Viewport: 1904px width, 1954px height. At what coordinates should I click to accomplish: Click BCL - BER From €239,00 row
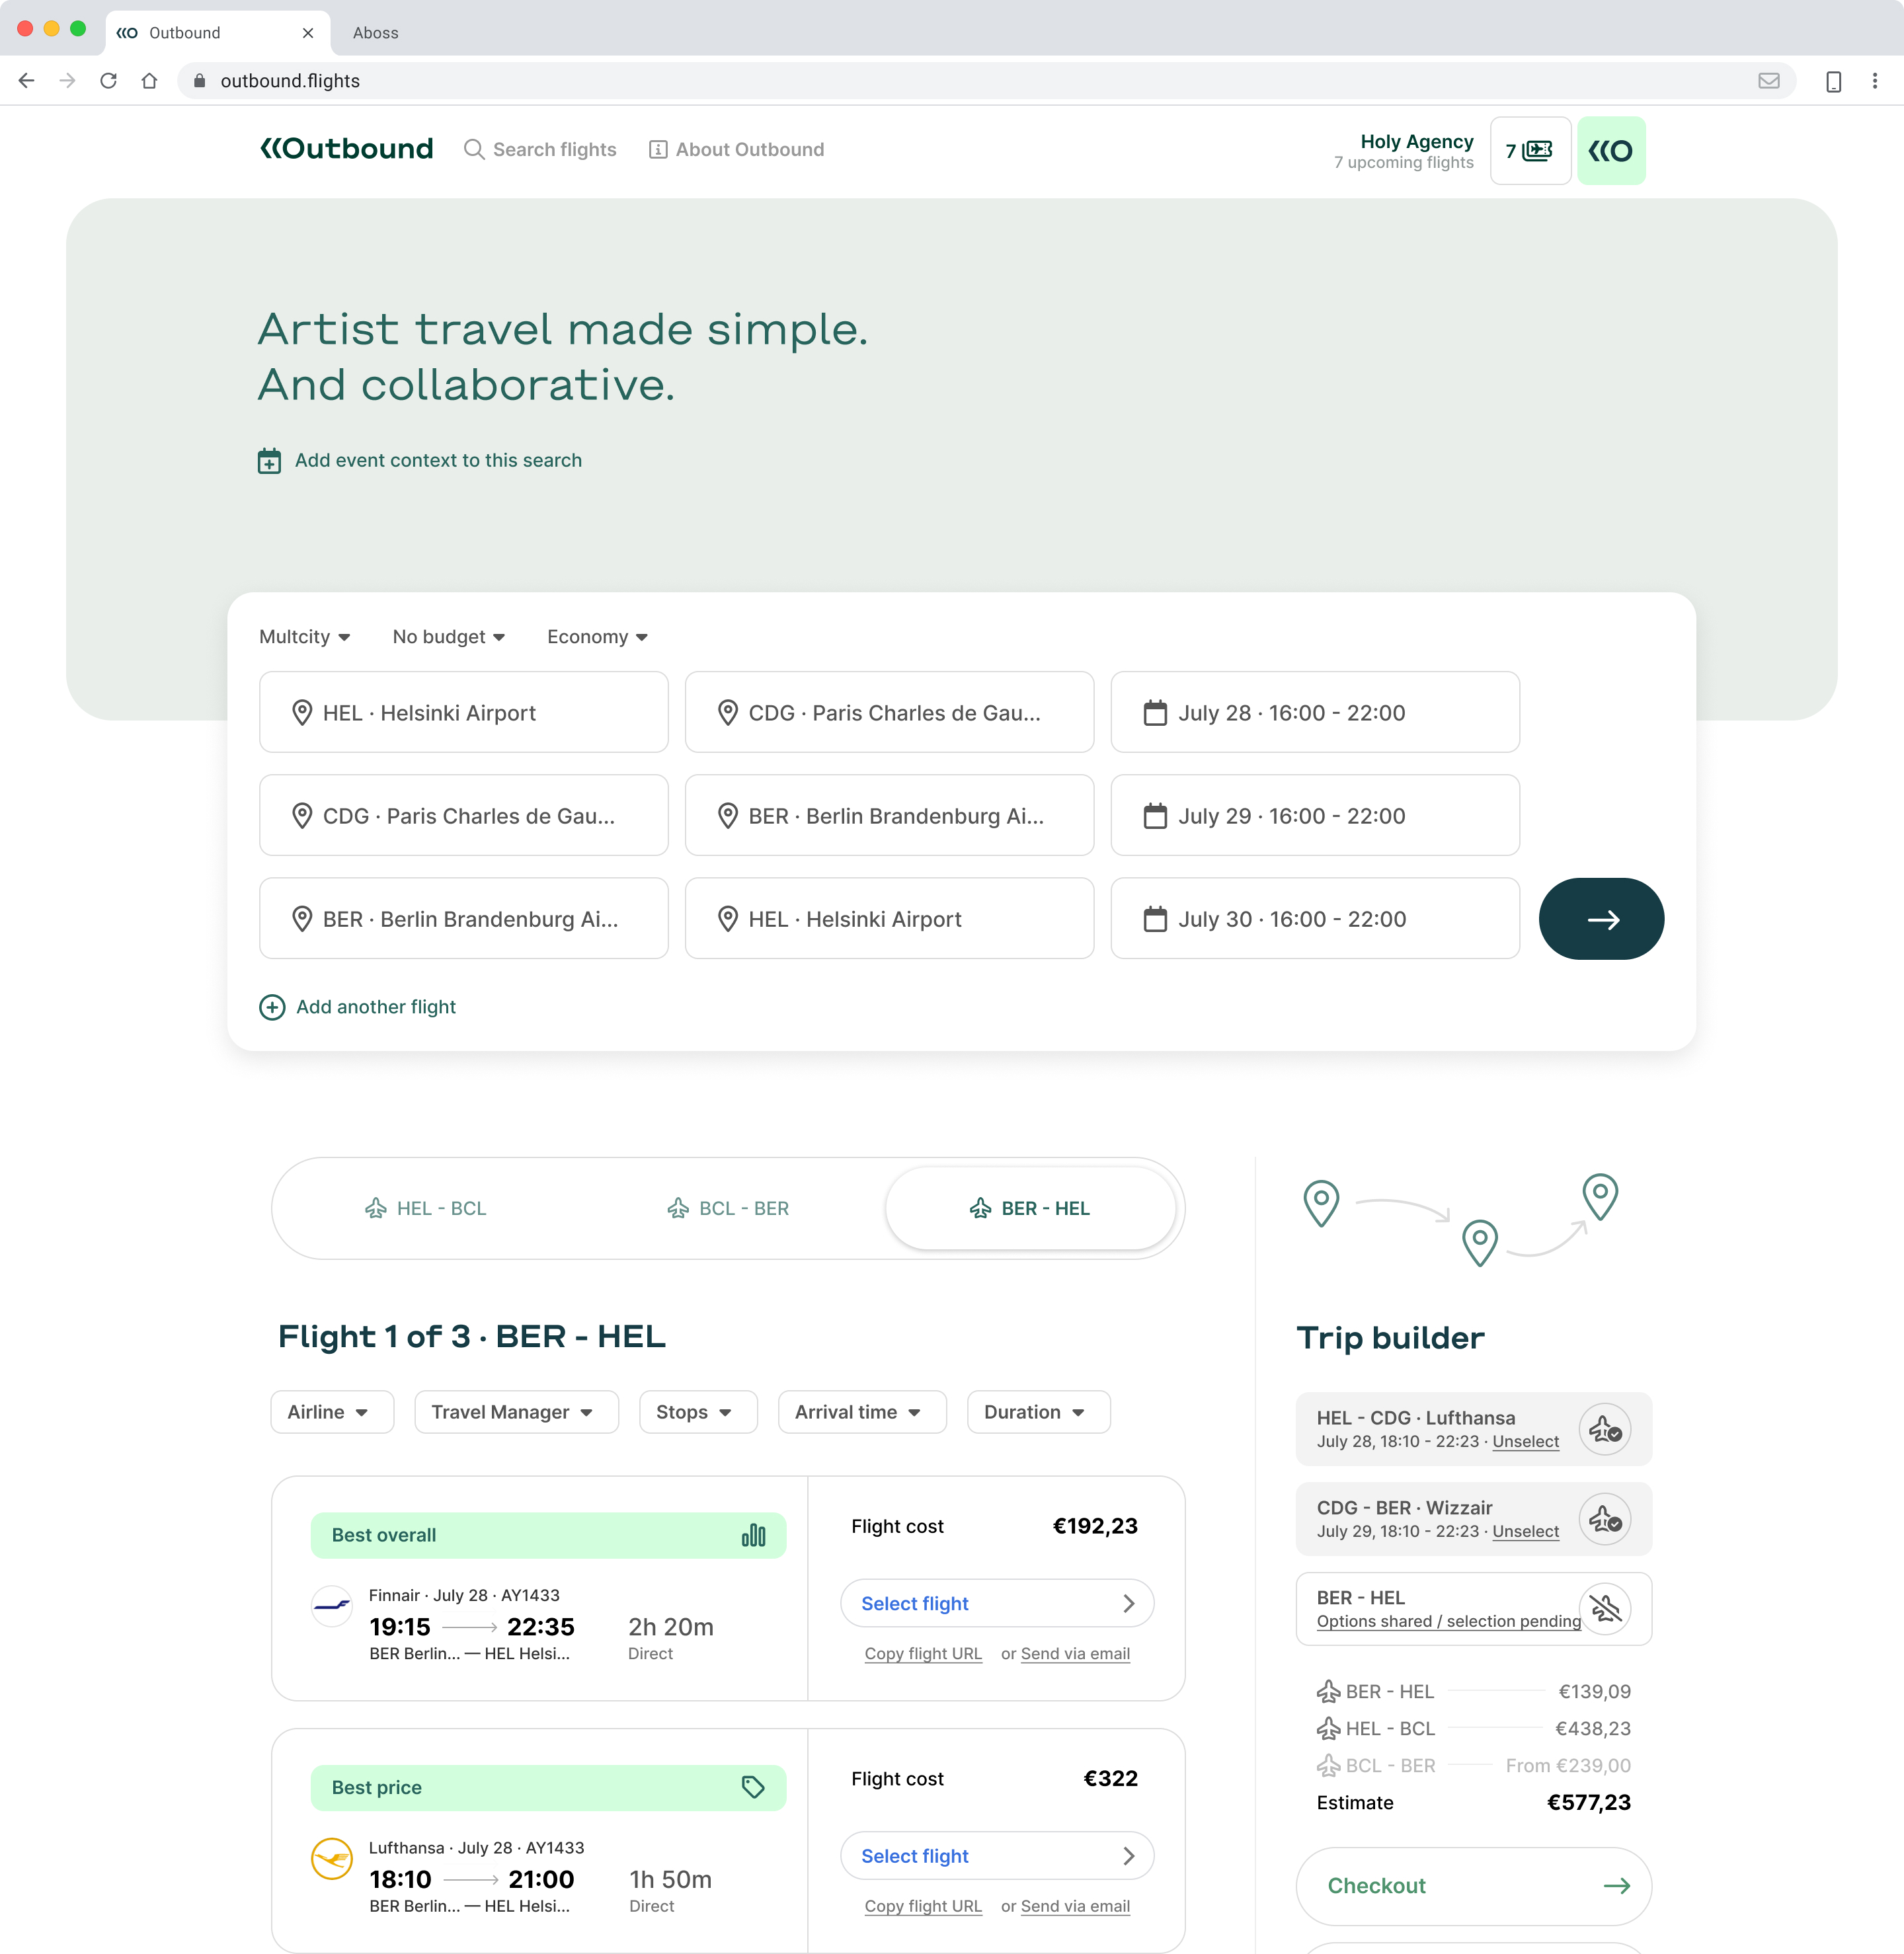(1473, 1765)
